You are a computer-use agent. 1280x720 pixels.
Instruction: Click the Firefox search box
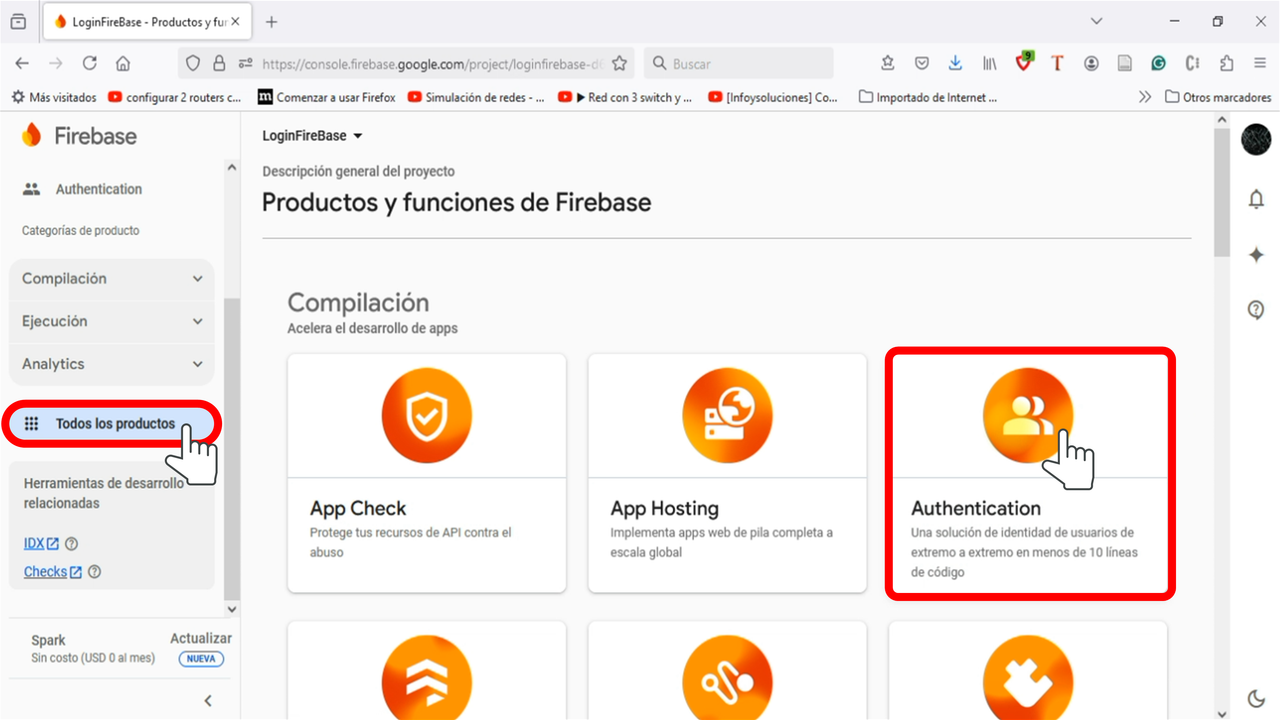coord(738,63)
